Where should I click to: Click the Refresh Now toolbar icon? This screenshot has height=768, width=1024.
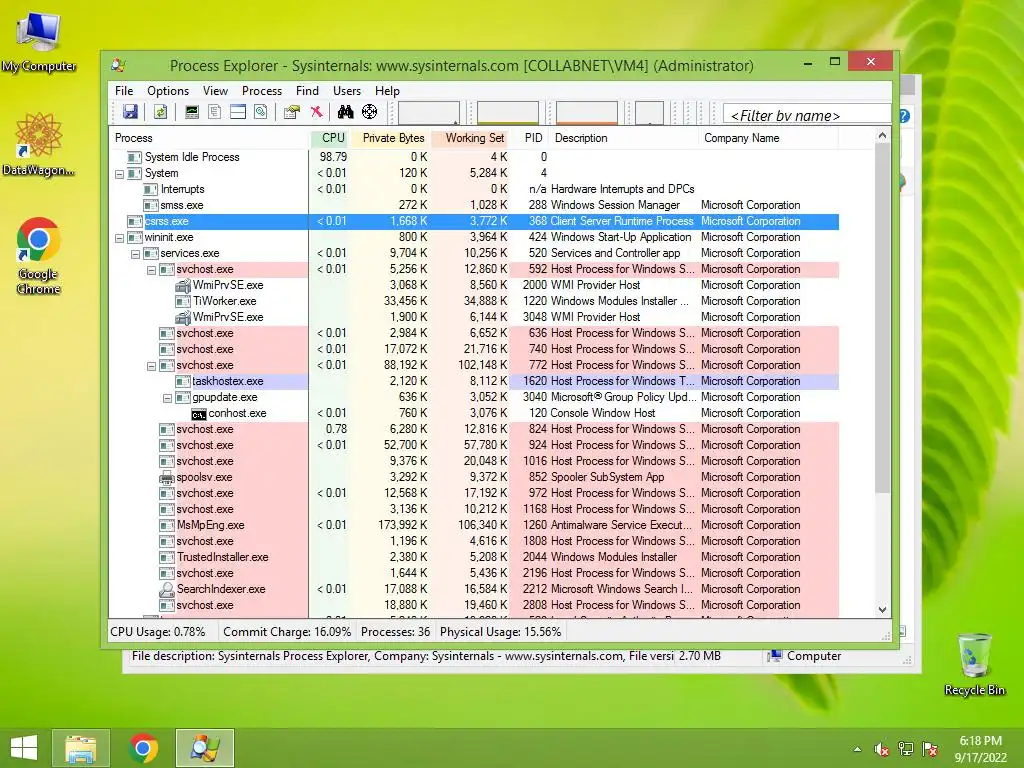pyautogui.click(x=160, y=112)
